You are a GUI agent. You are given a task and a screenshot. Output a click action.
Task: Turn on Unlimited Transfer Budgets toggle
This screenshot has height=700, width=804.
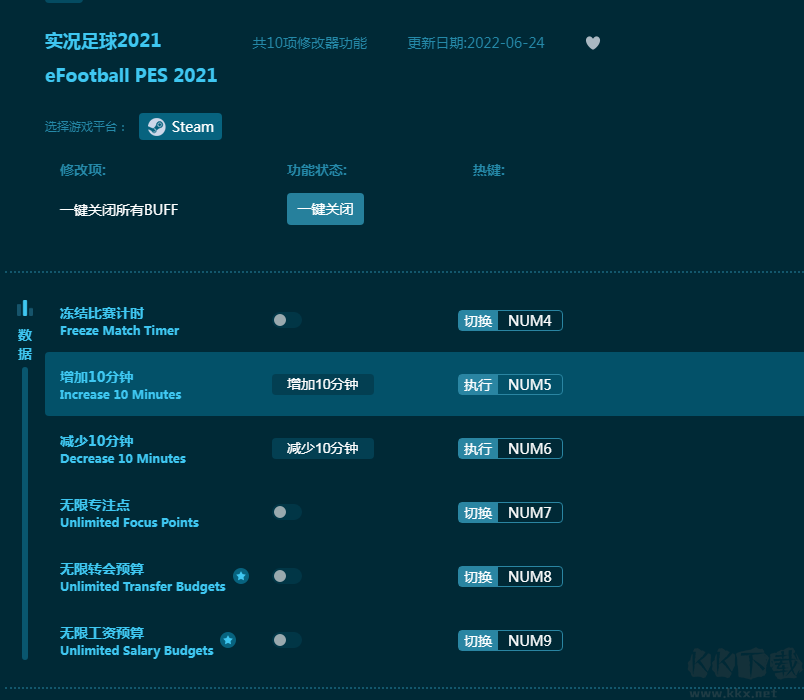pos(286,576)
